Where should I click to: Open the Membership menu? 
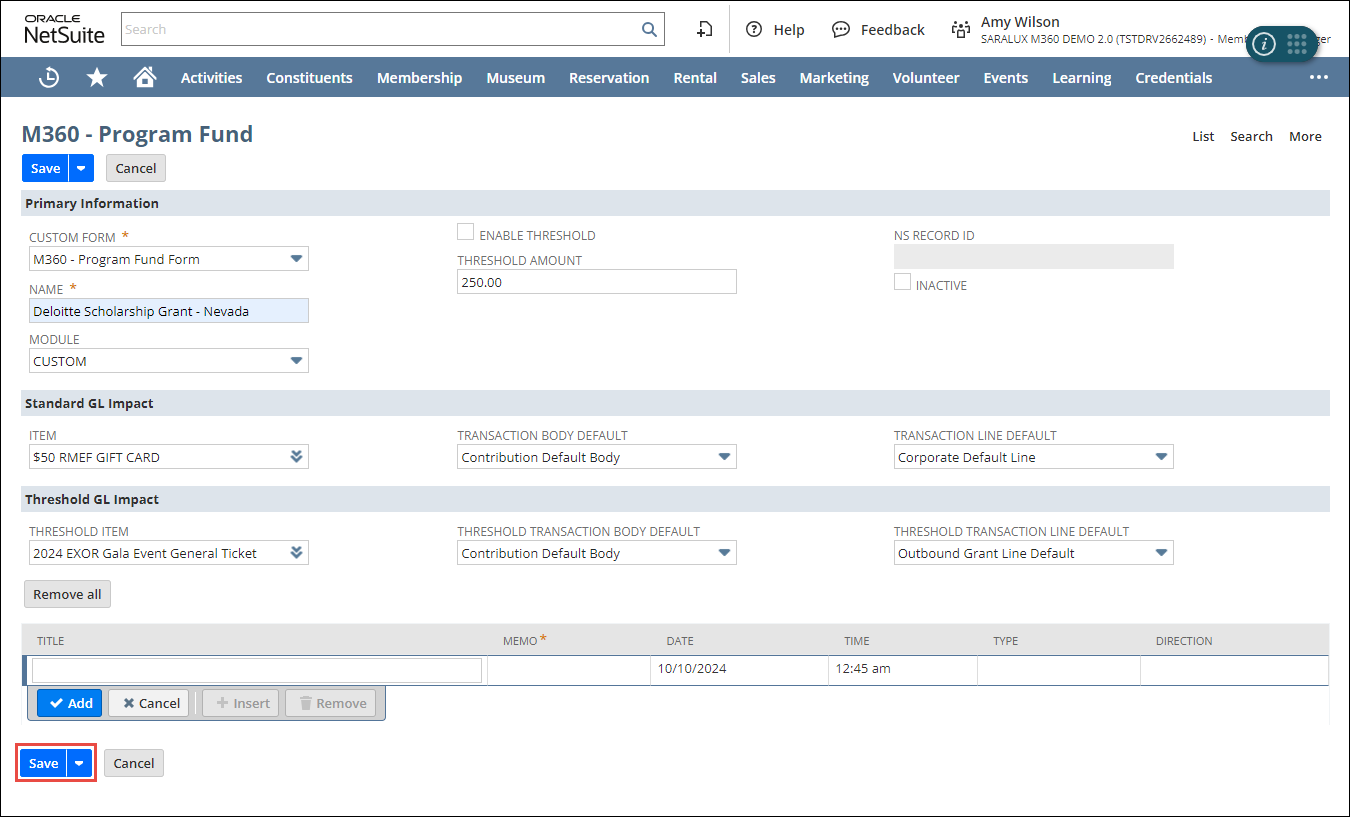point(419,77)
